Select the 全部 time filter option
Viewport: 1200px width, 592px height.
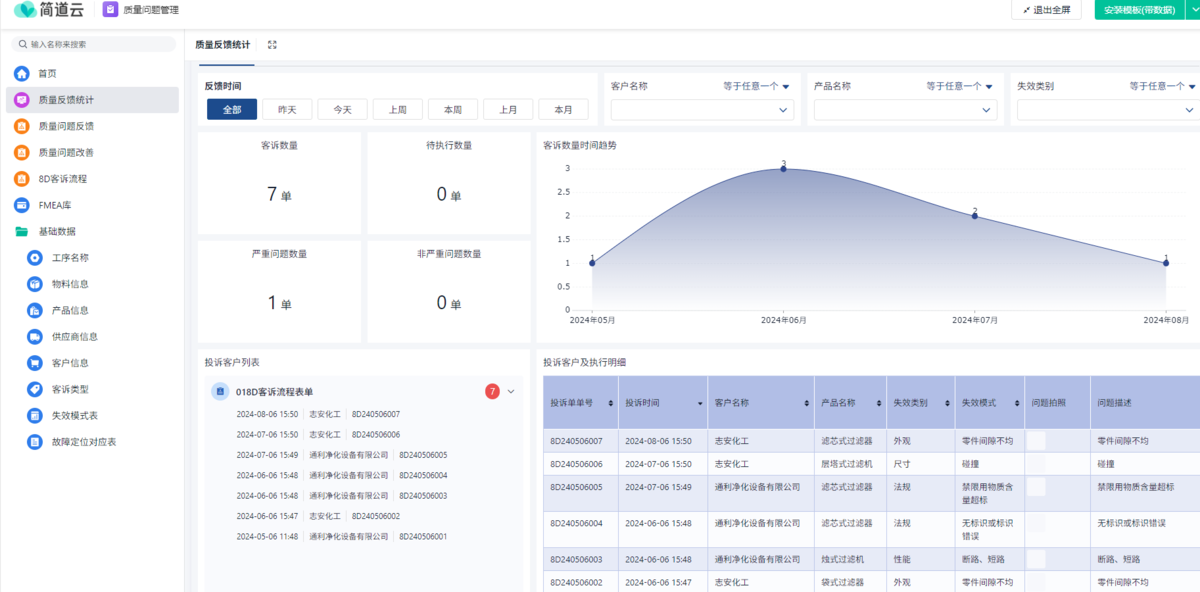pyautogui.click(x=232, y=110)
